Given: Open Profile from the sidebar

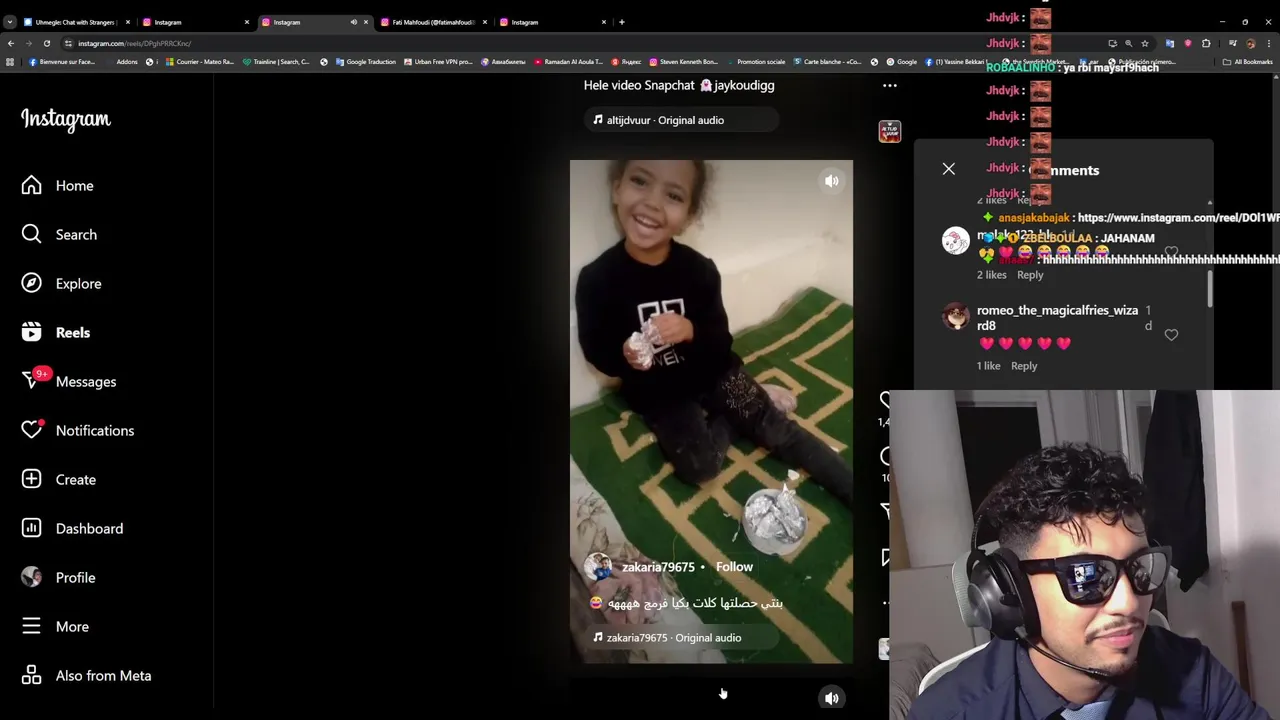Looking at the screenshot, I should coord(59,577).
